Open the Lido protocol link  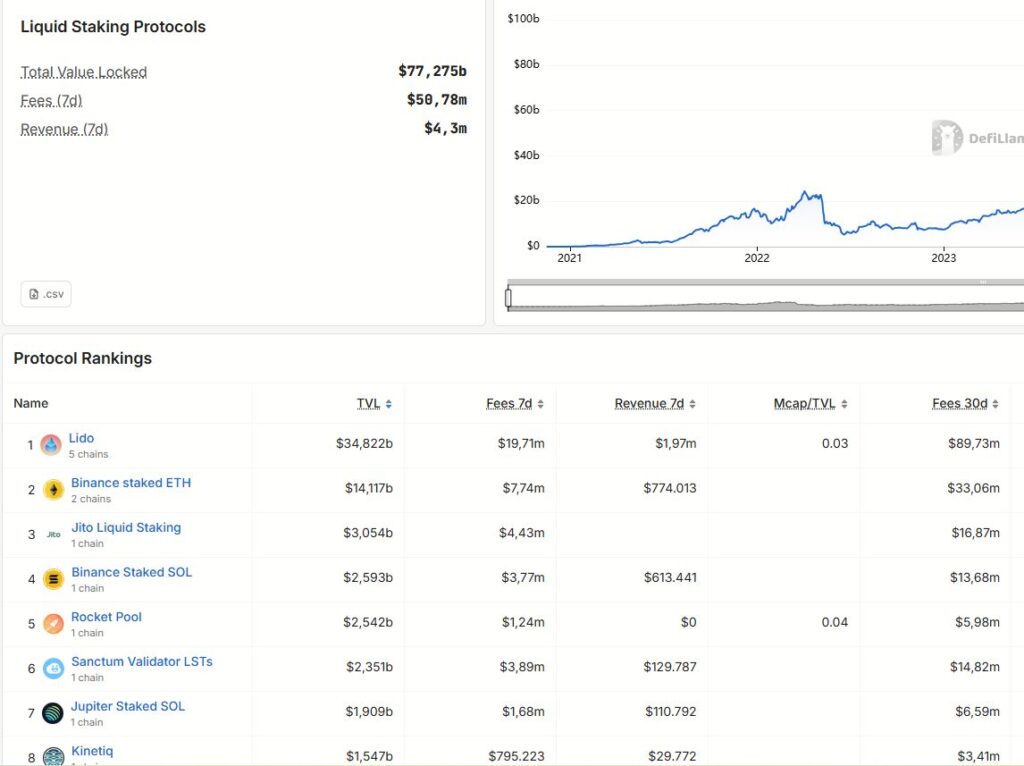[x=81, y=438]
